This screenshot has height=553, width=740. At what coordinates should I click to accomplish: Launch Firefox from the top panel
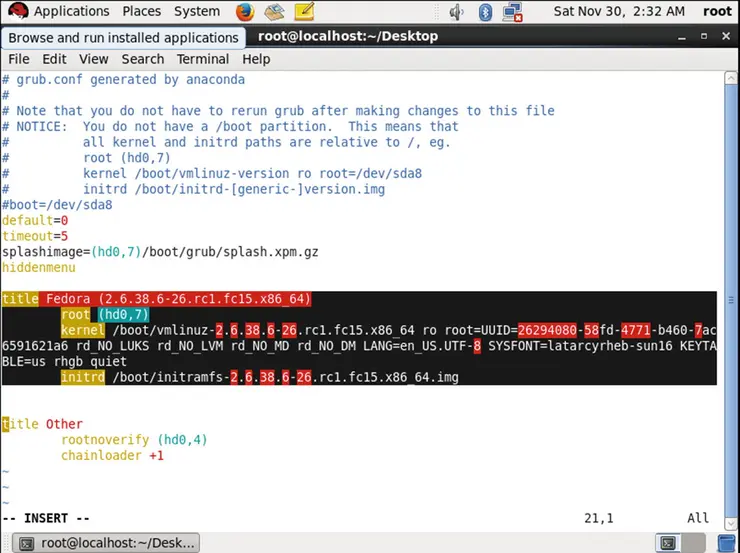point(246,12)
